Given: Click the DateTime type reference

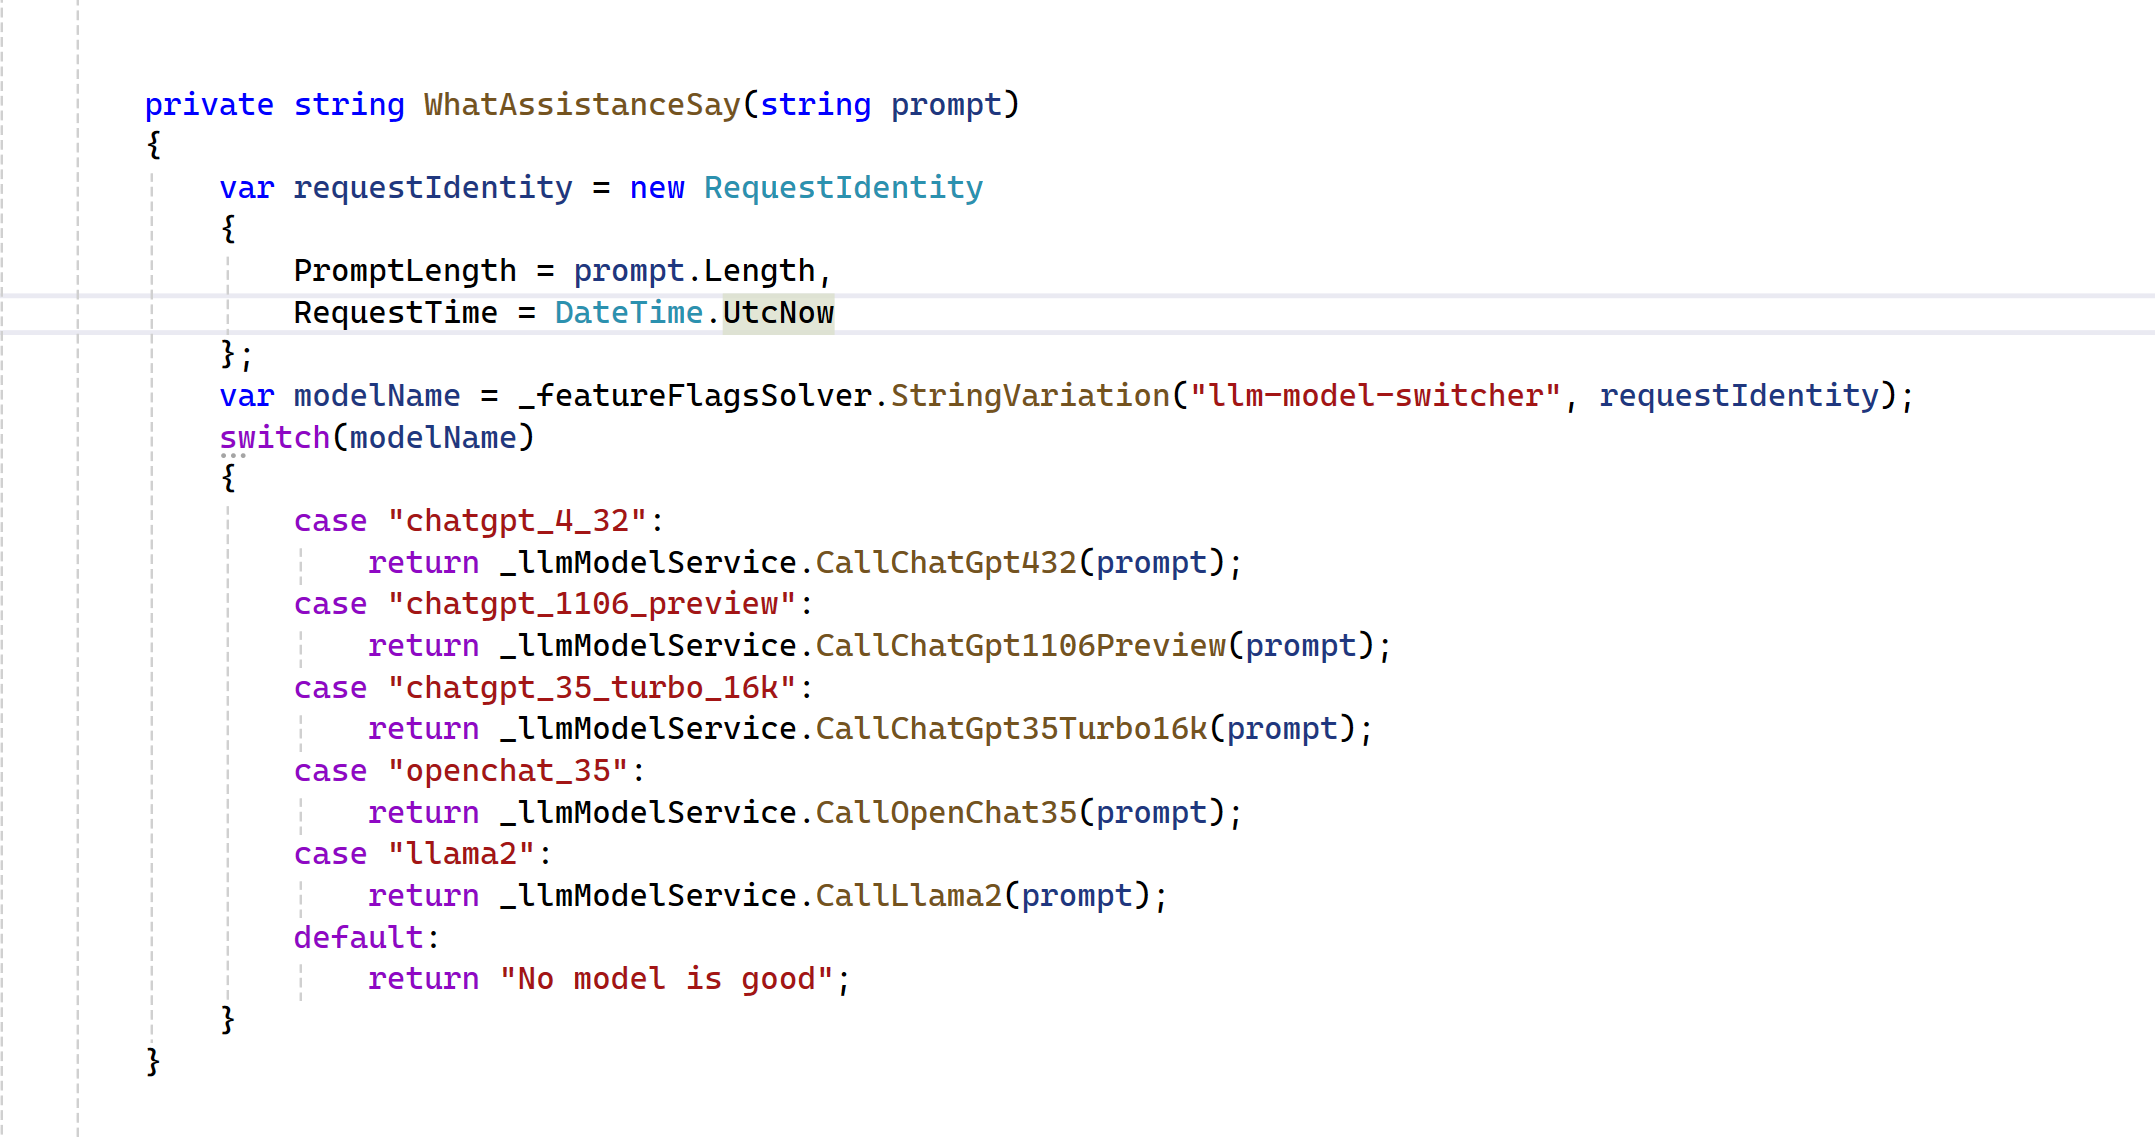Looking at the screenshot, I should 629,313.
